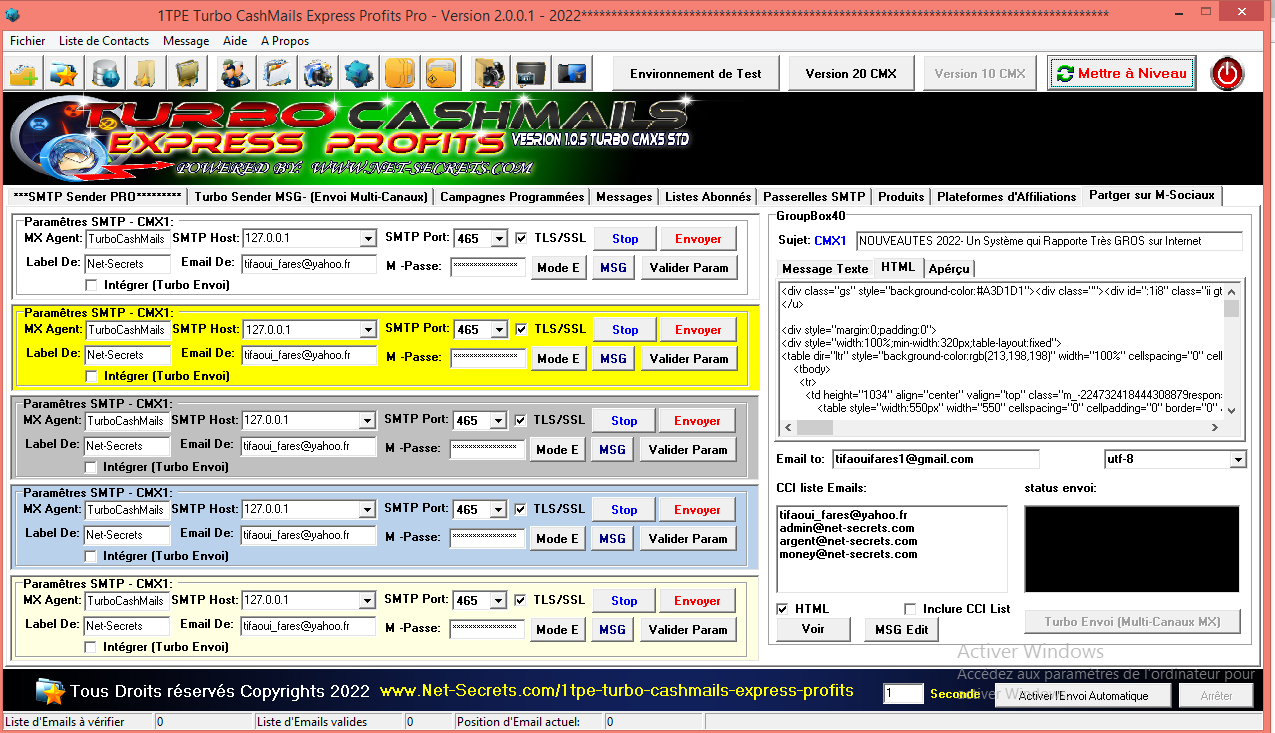
Task: Click the red power button icon
Action: (x=1227, y=73)
